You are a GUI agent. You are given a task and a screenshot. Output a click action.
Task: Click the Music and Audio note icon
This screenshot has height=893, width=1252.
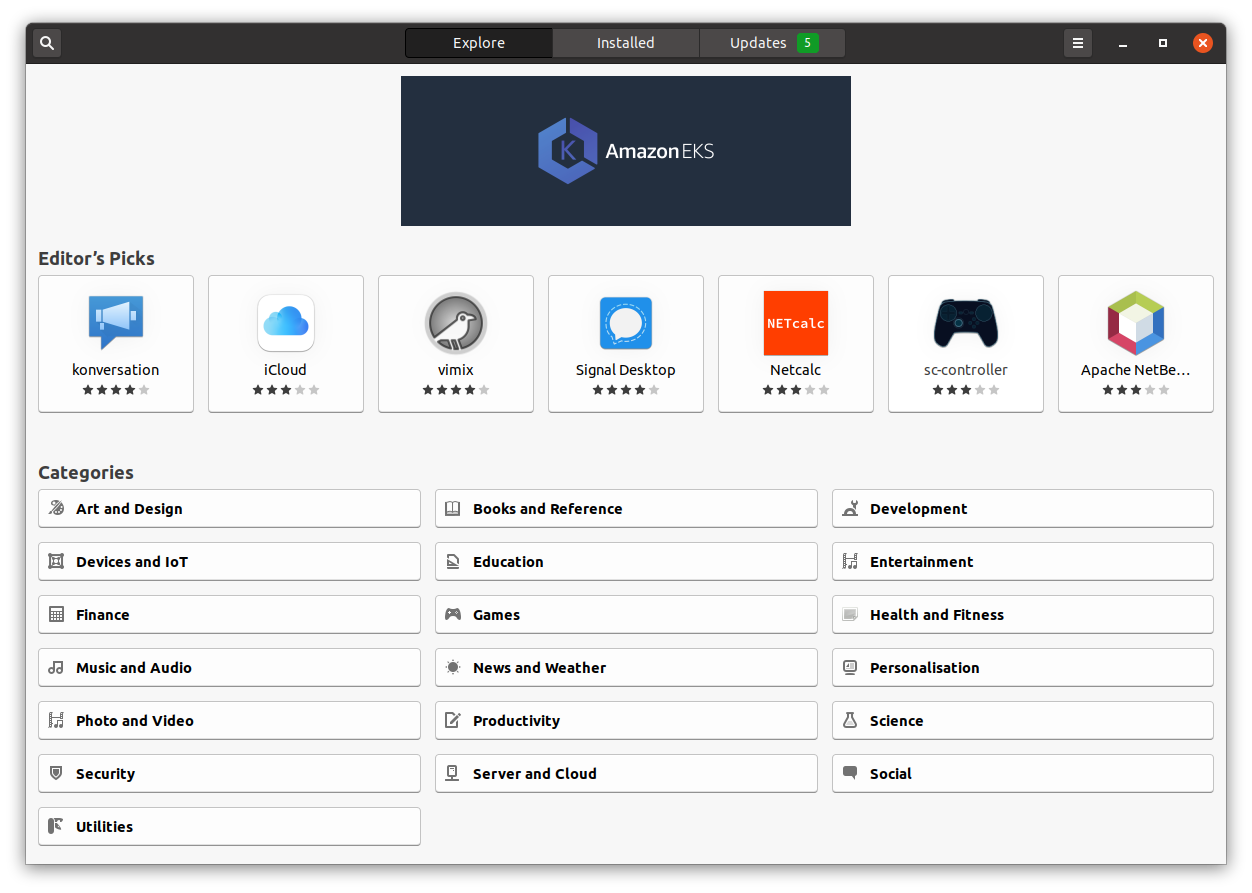[57, 667]
